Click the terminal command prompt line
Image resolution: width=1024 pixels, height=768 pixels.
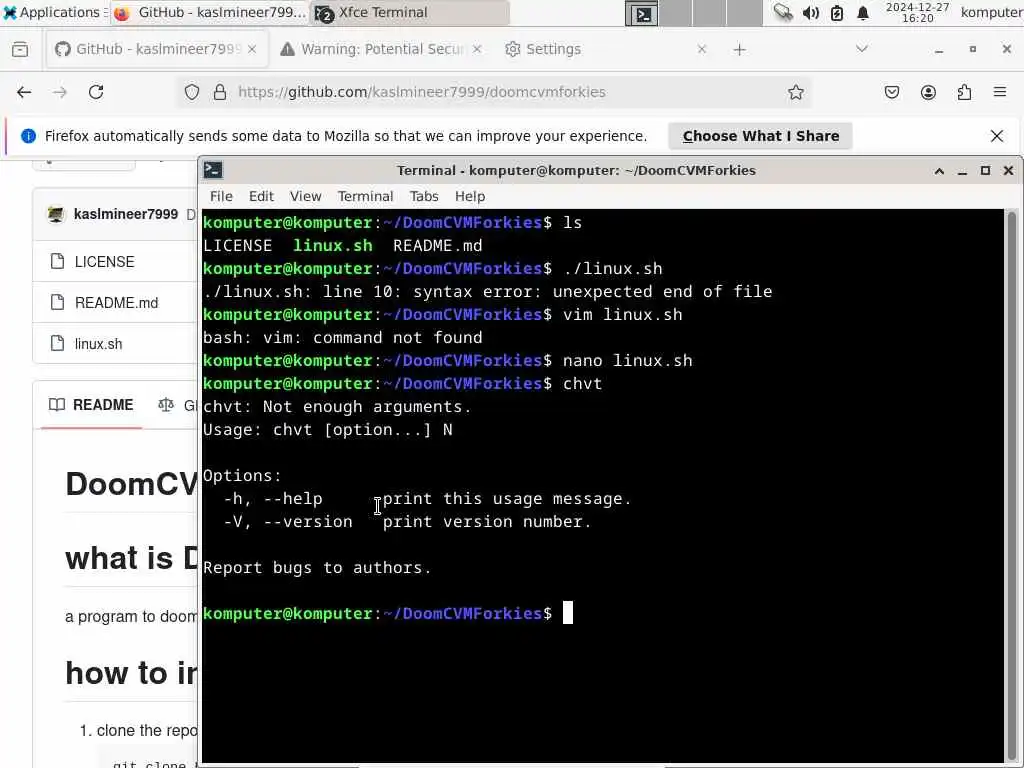click(388, 614)
